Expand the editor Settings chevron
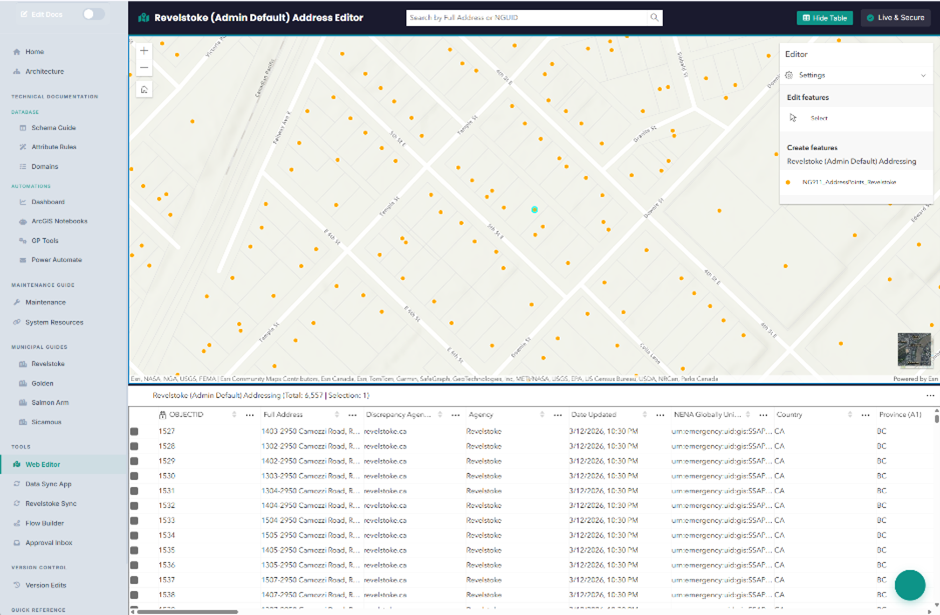 (x=923, y=75)
